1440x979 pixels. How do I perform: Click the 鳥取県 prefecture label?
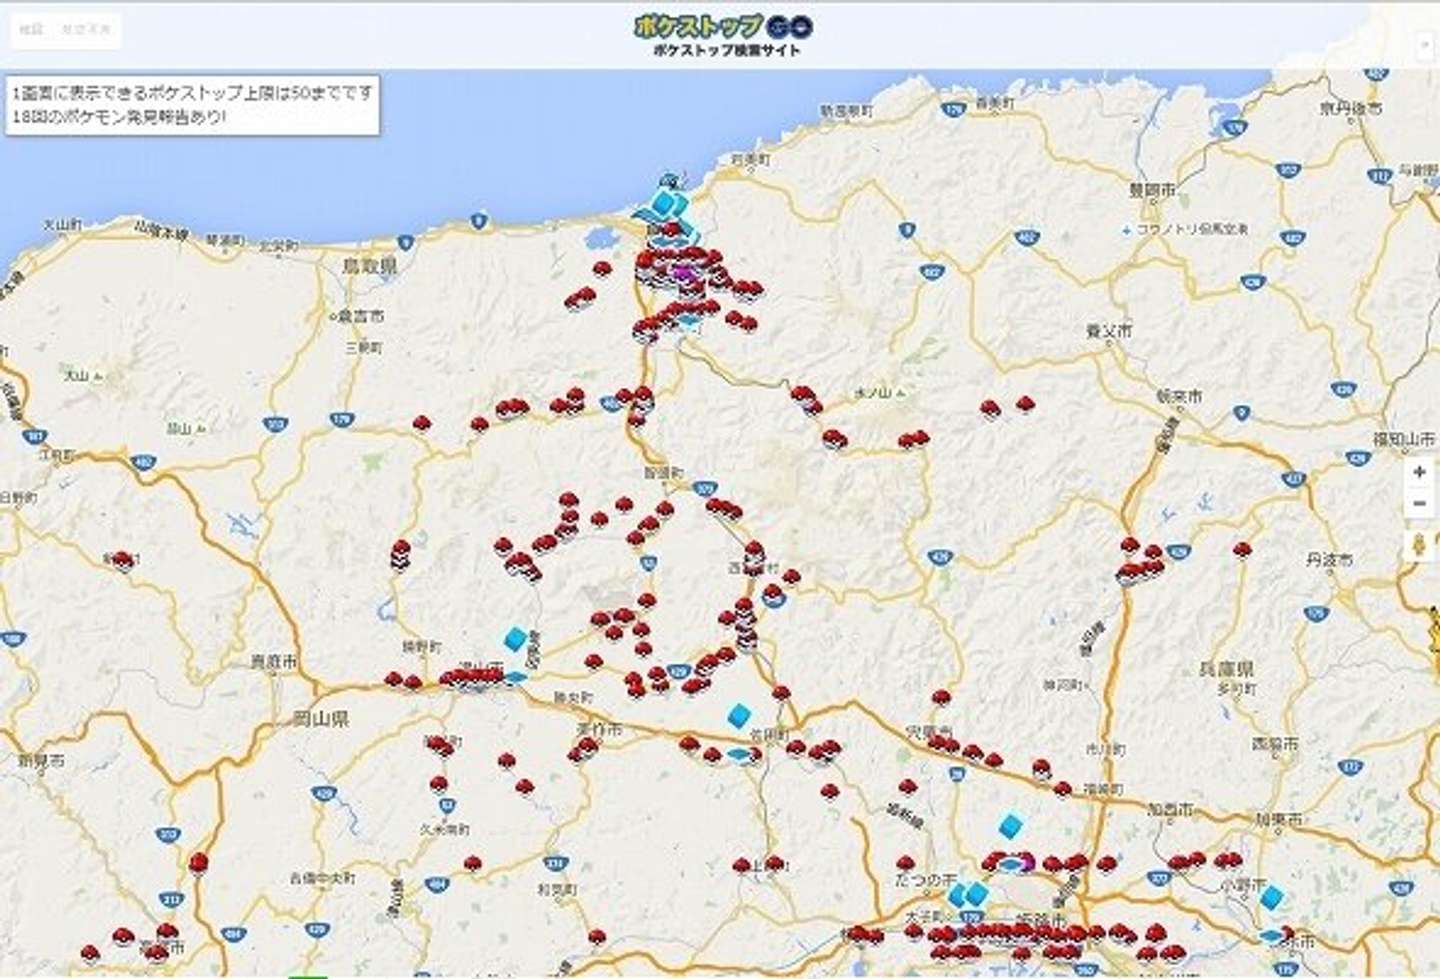[369, 266]
